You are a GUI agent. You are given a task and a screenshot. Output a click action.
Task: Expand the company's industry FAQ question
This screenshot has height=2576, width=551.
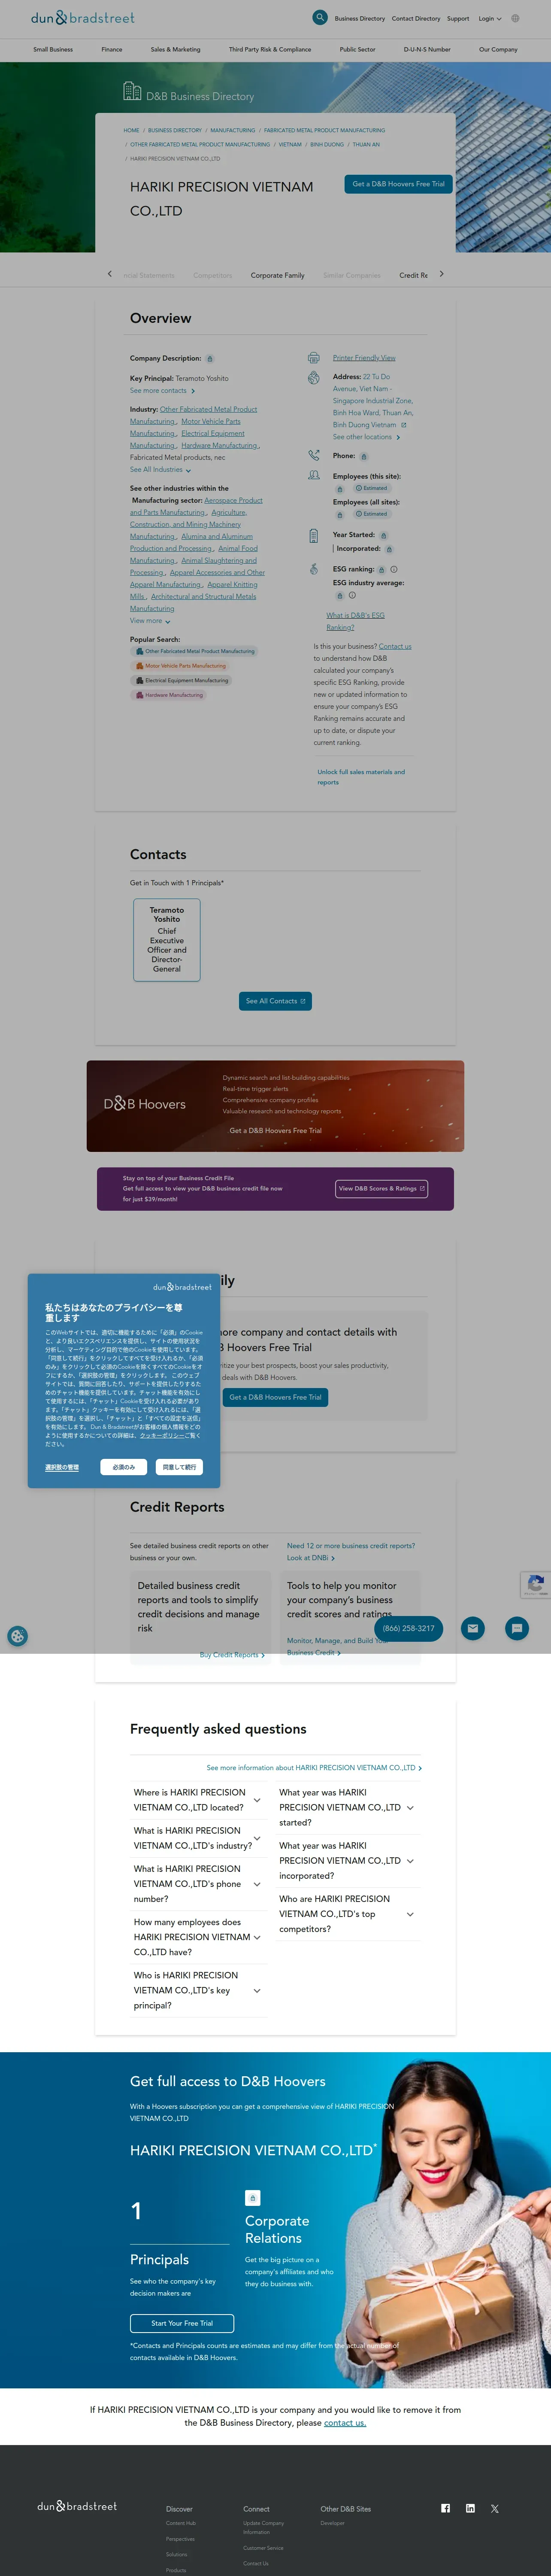(198, 1837)
